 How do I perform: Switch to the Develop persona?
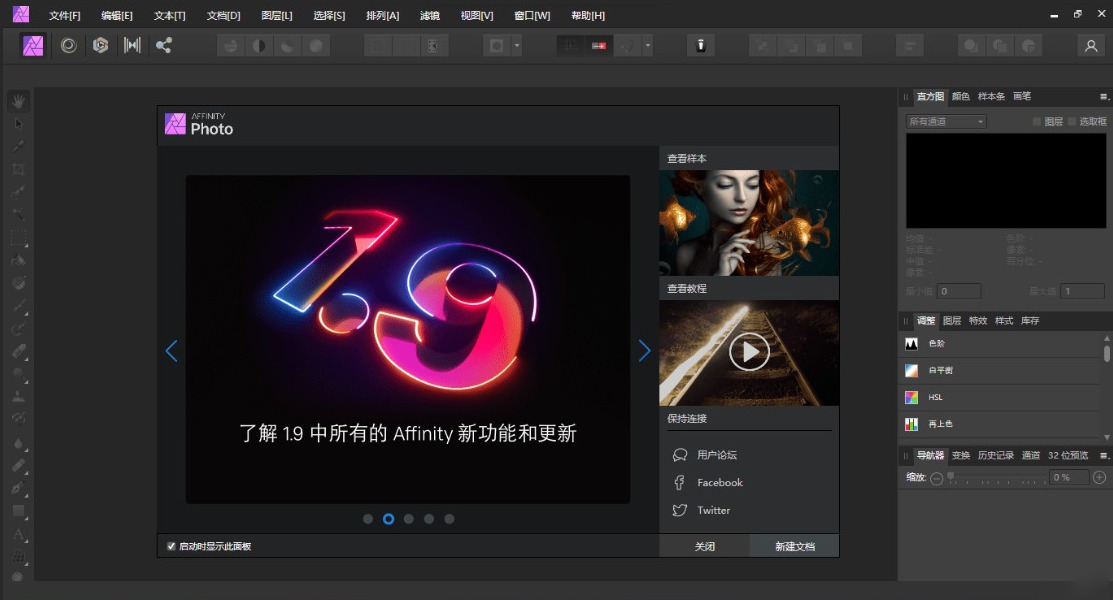100,45
